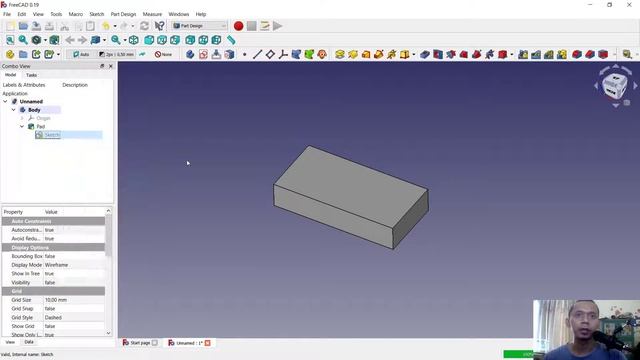Image resolution: width=640 pixels, height=360 pixels.
Task: Click the None toolbar button
Action: [x=163, y=54]
